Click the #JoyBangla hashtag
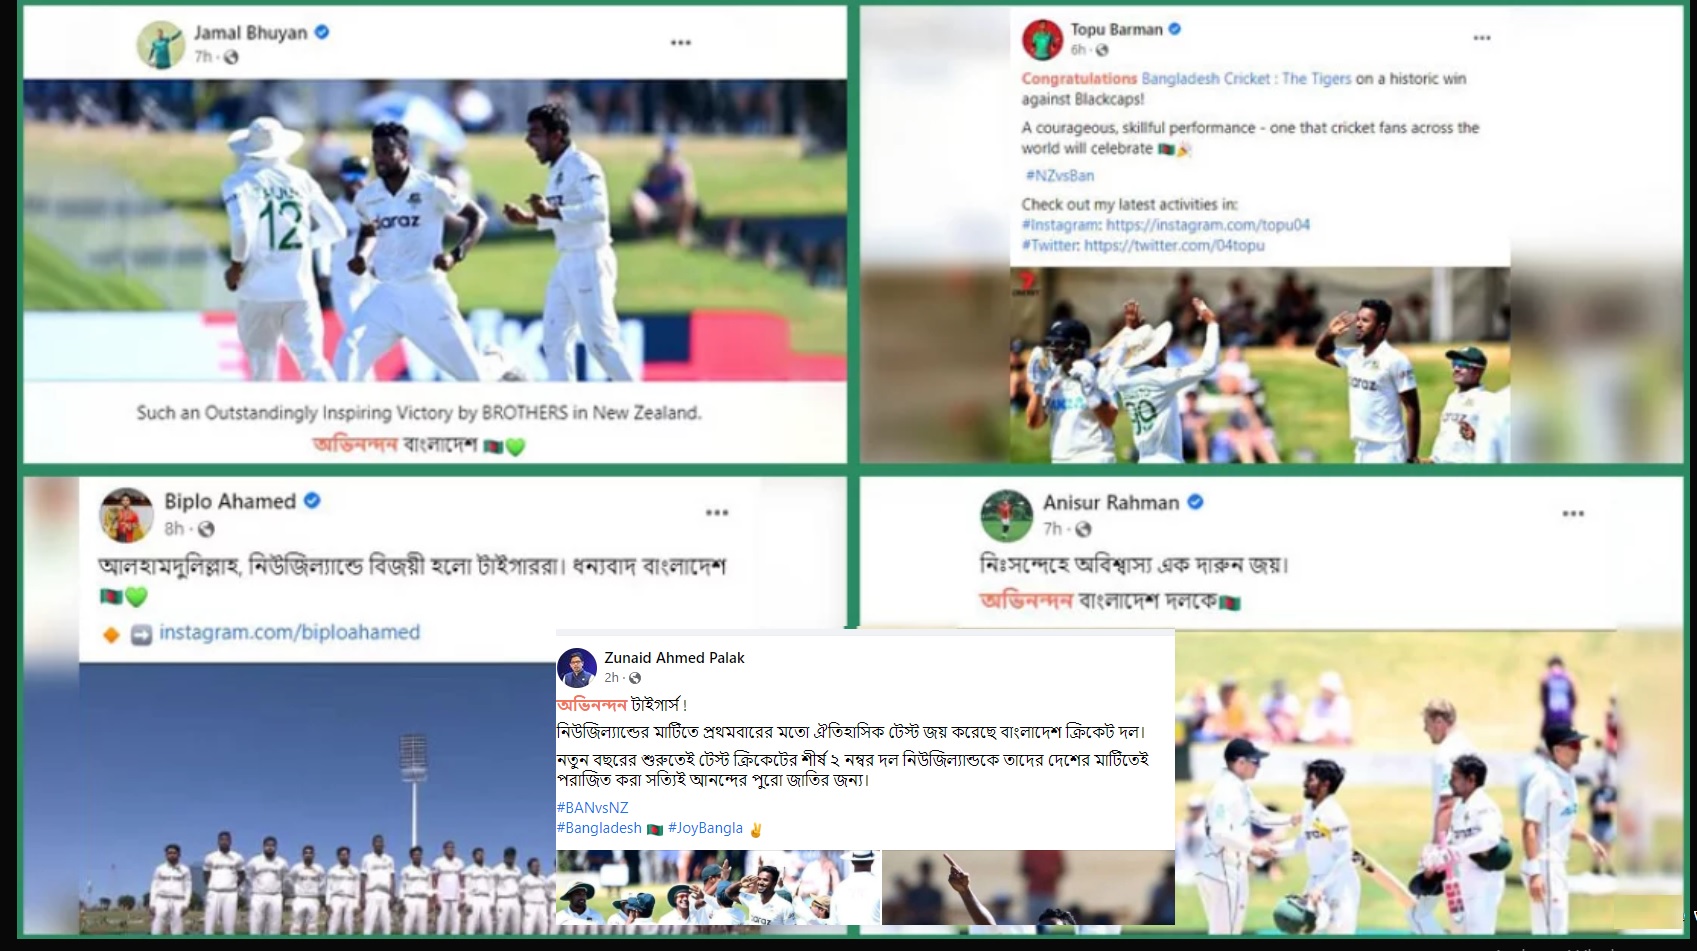 [705, 828]
